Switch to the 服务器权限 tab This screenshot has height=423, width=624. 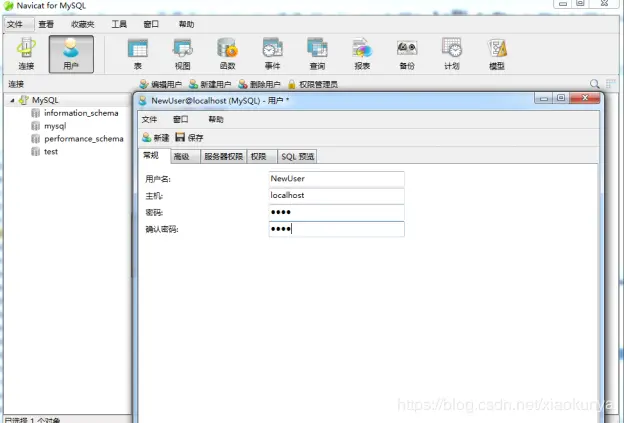coord(223,156)
